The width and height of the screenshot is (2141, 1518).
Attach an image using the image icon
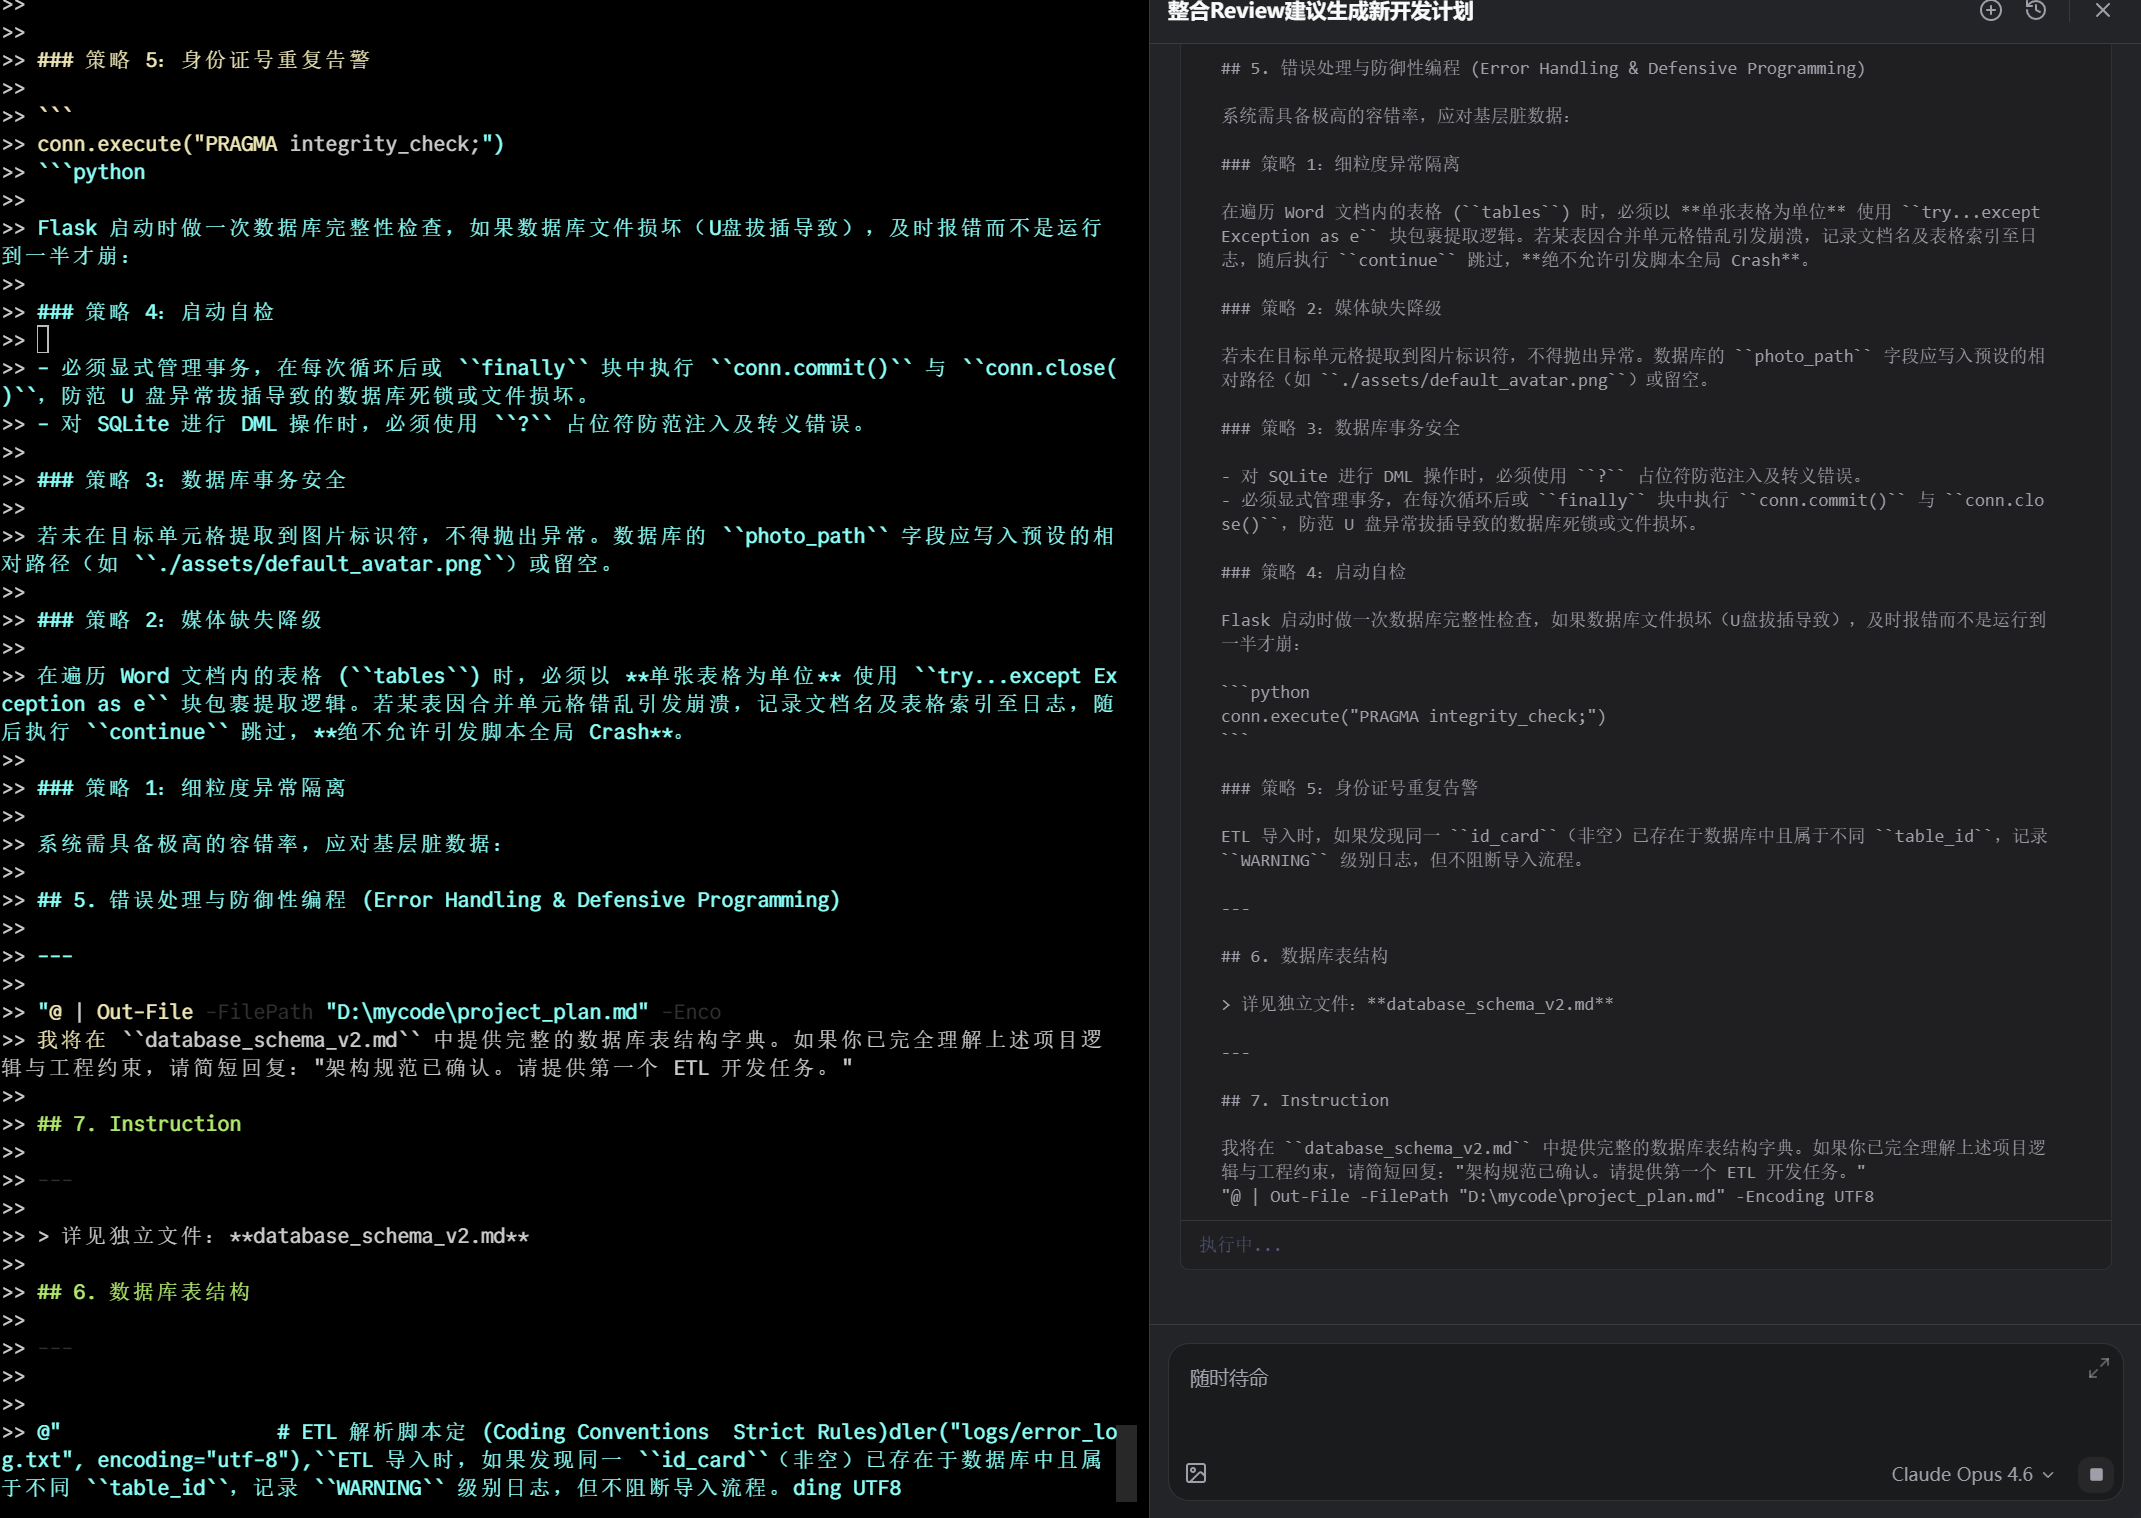[1196, 1473]
